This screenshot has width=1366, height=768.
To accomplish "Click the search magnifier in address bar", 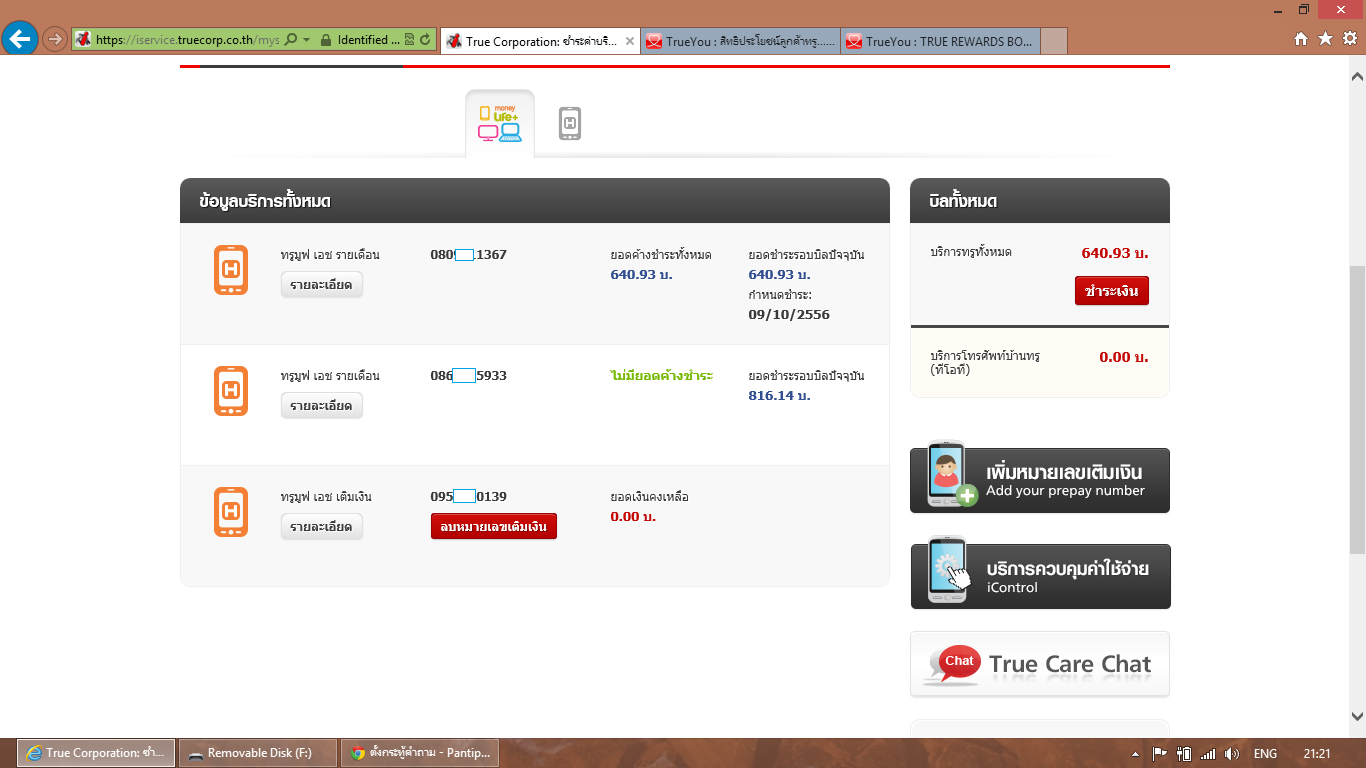I will tap(291, 40).
